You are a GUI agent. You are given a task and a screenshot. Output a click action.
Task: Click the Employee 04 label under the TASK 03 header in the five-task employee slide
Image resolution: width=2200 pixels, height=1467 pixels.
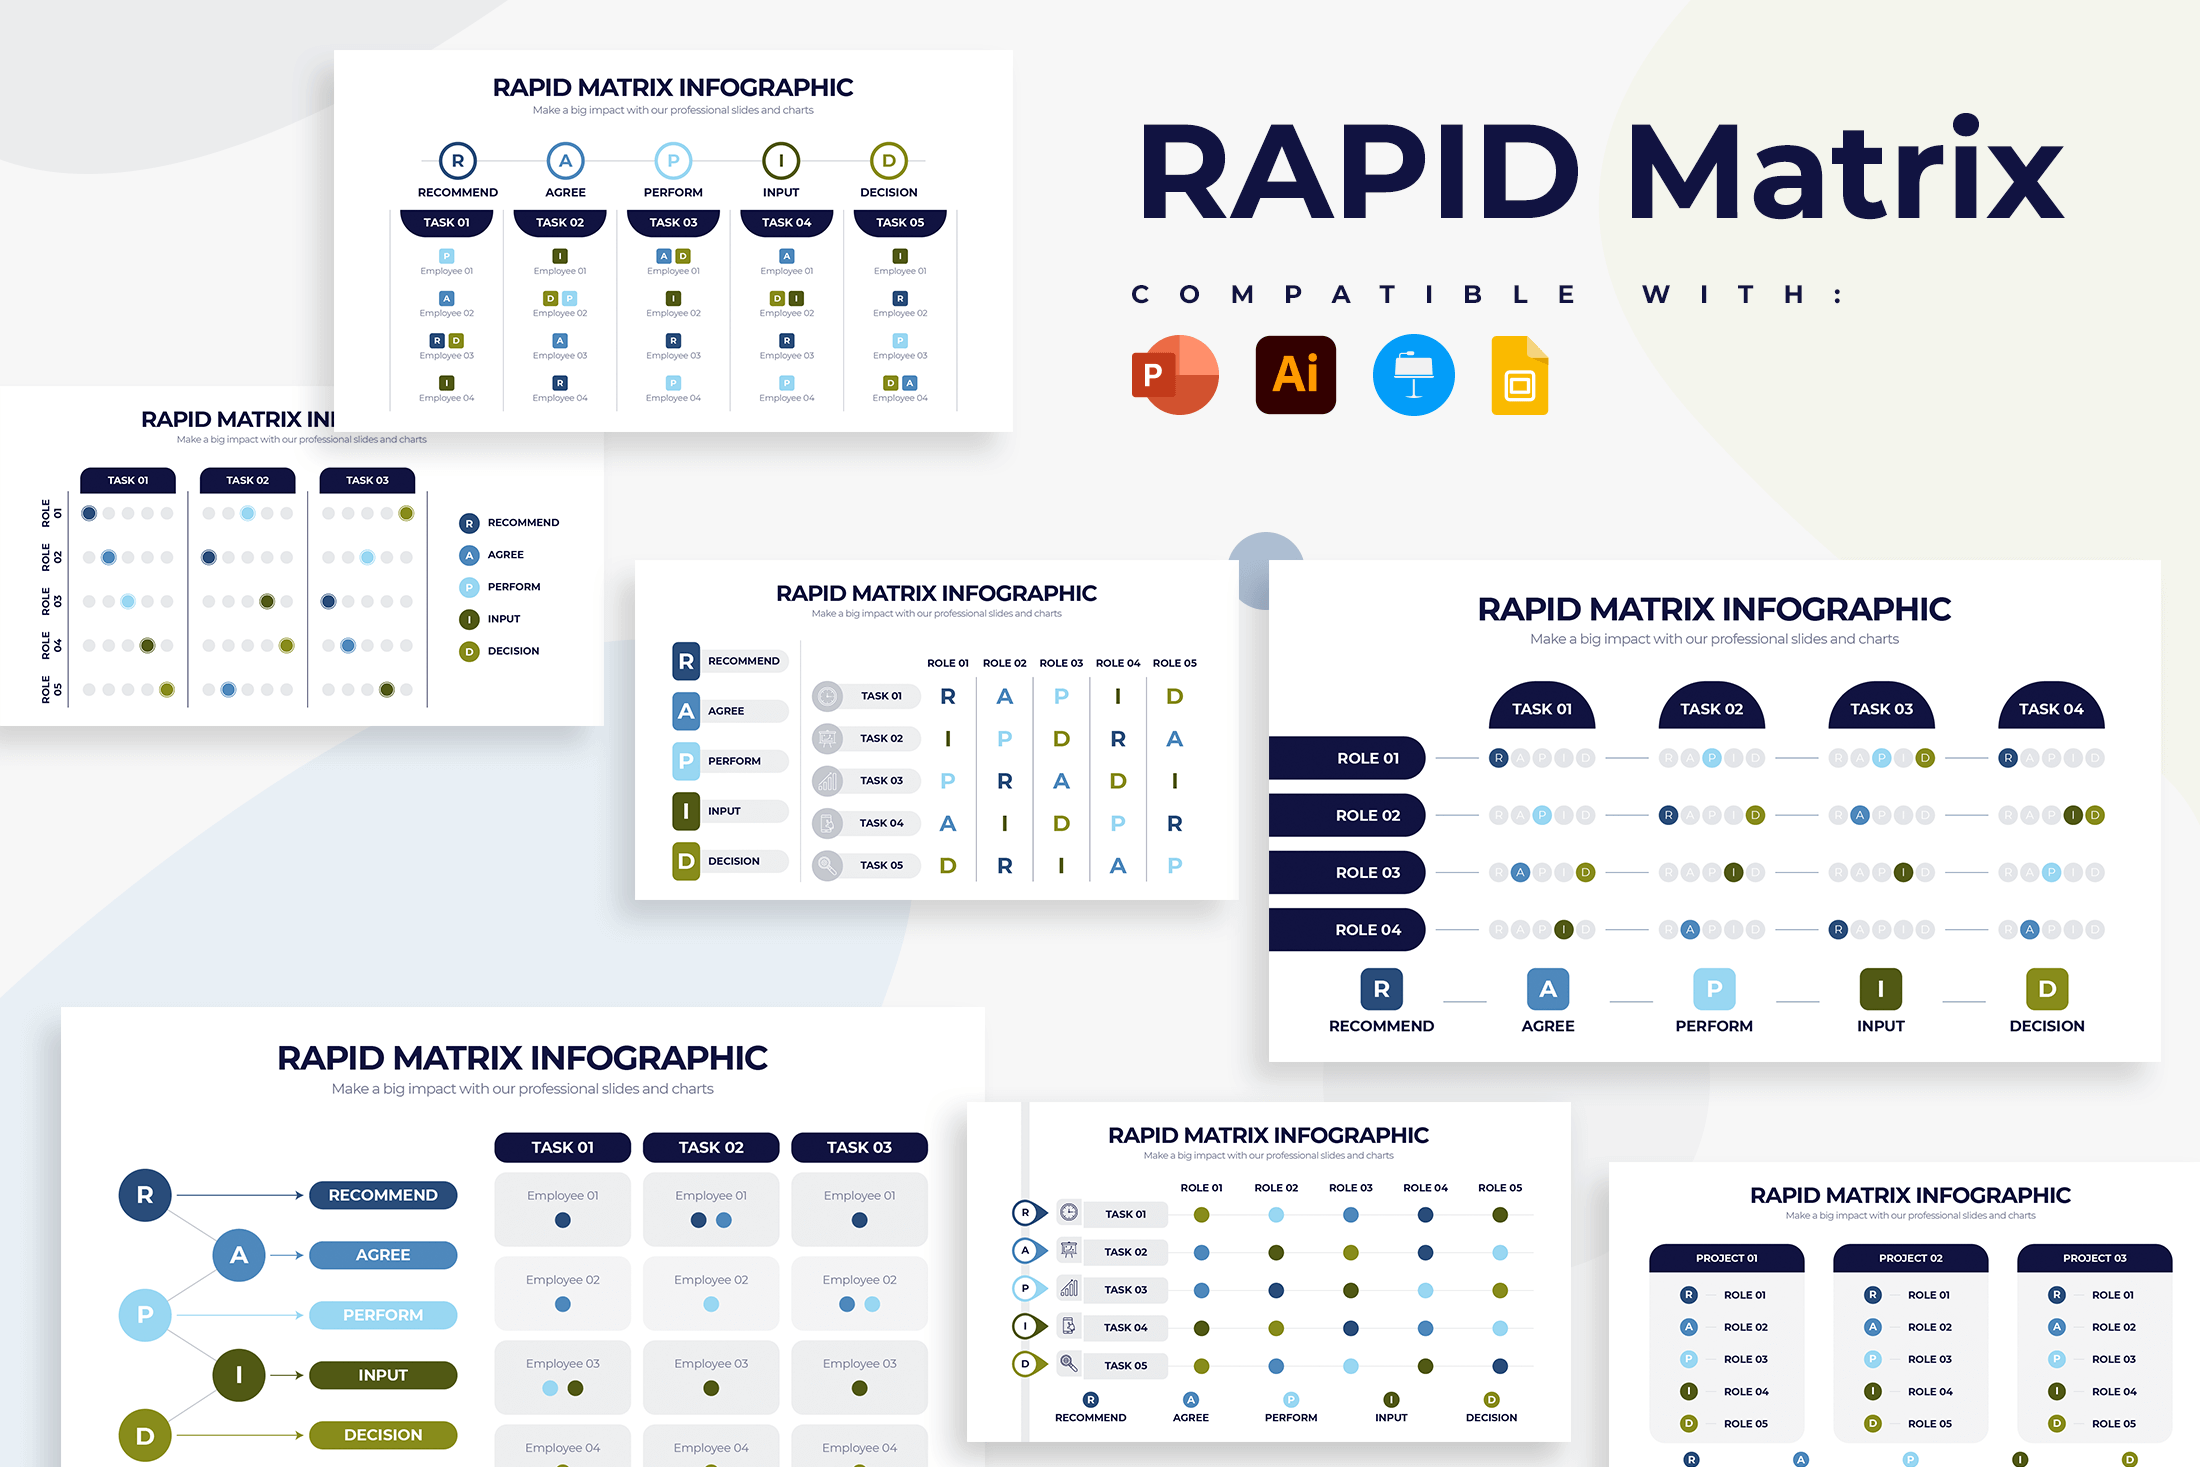[673, 398]
